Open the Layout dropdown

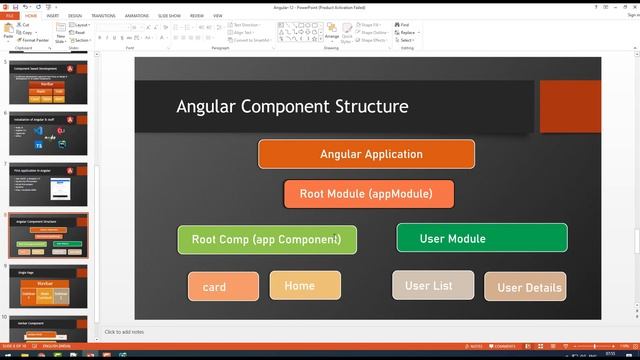tap(80, 25)
